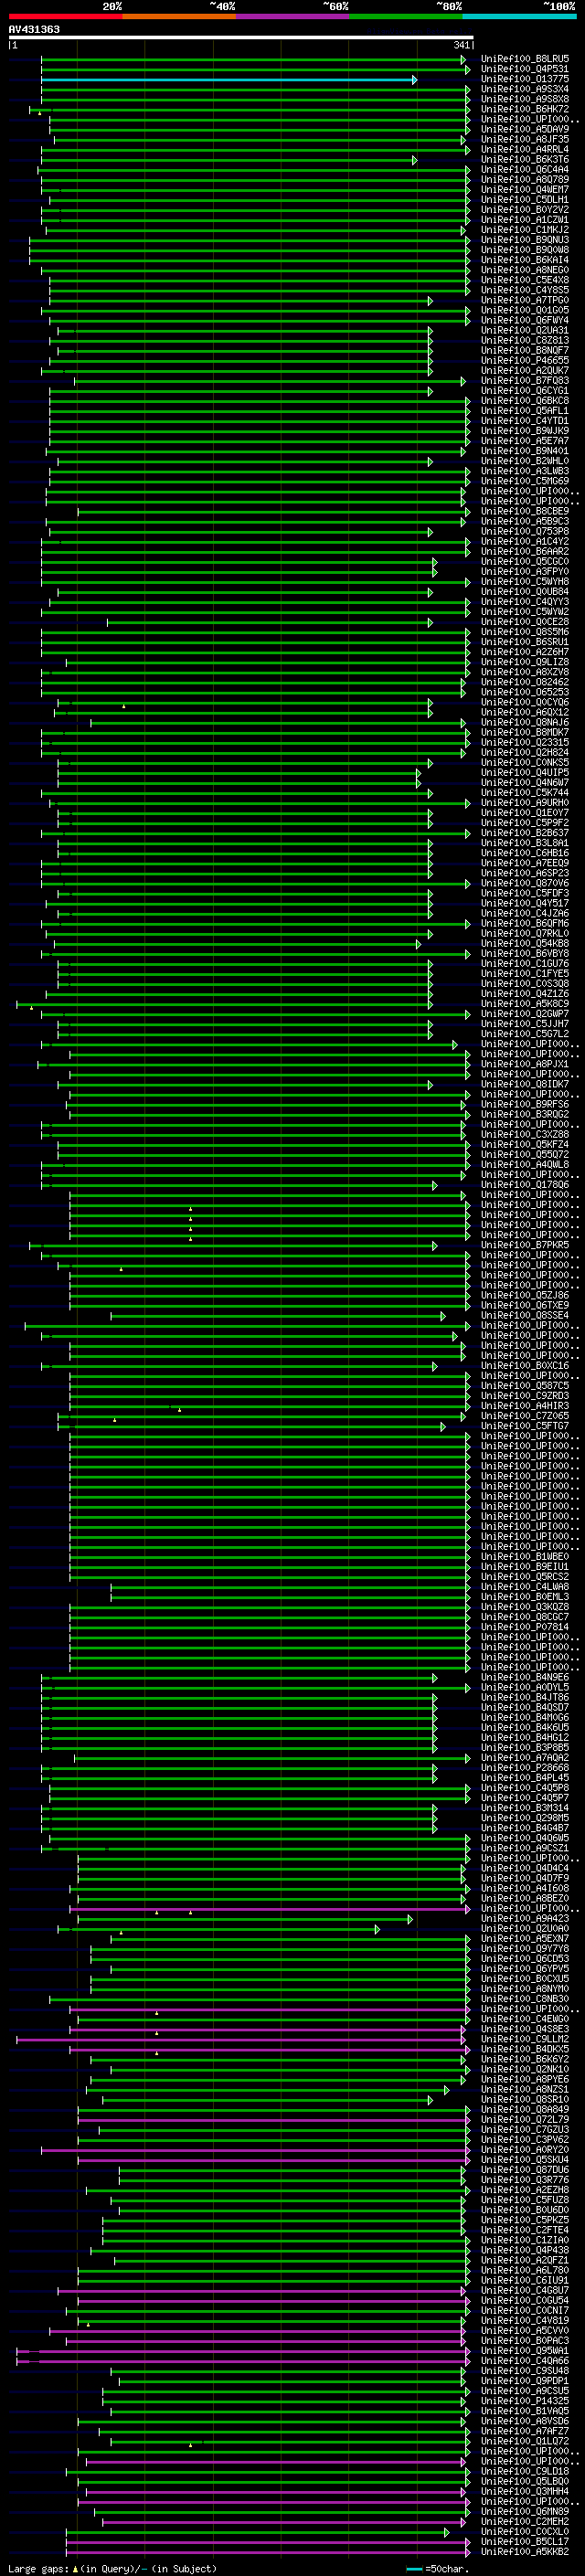Select hit label UniRef100_A8BEZ0
The image size is (585, 2576).
(x=524, y=1899)
